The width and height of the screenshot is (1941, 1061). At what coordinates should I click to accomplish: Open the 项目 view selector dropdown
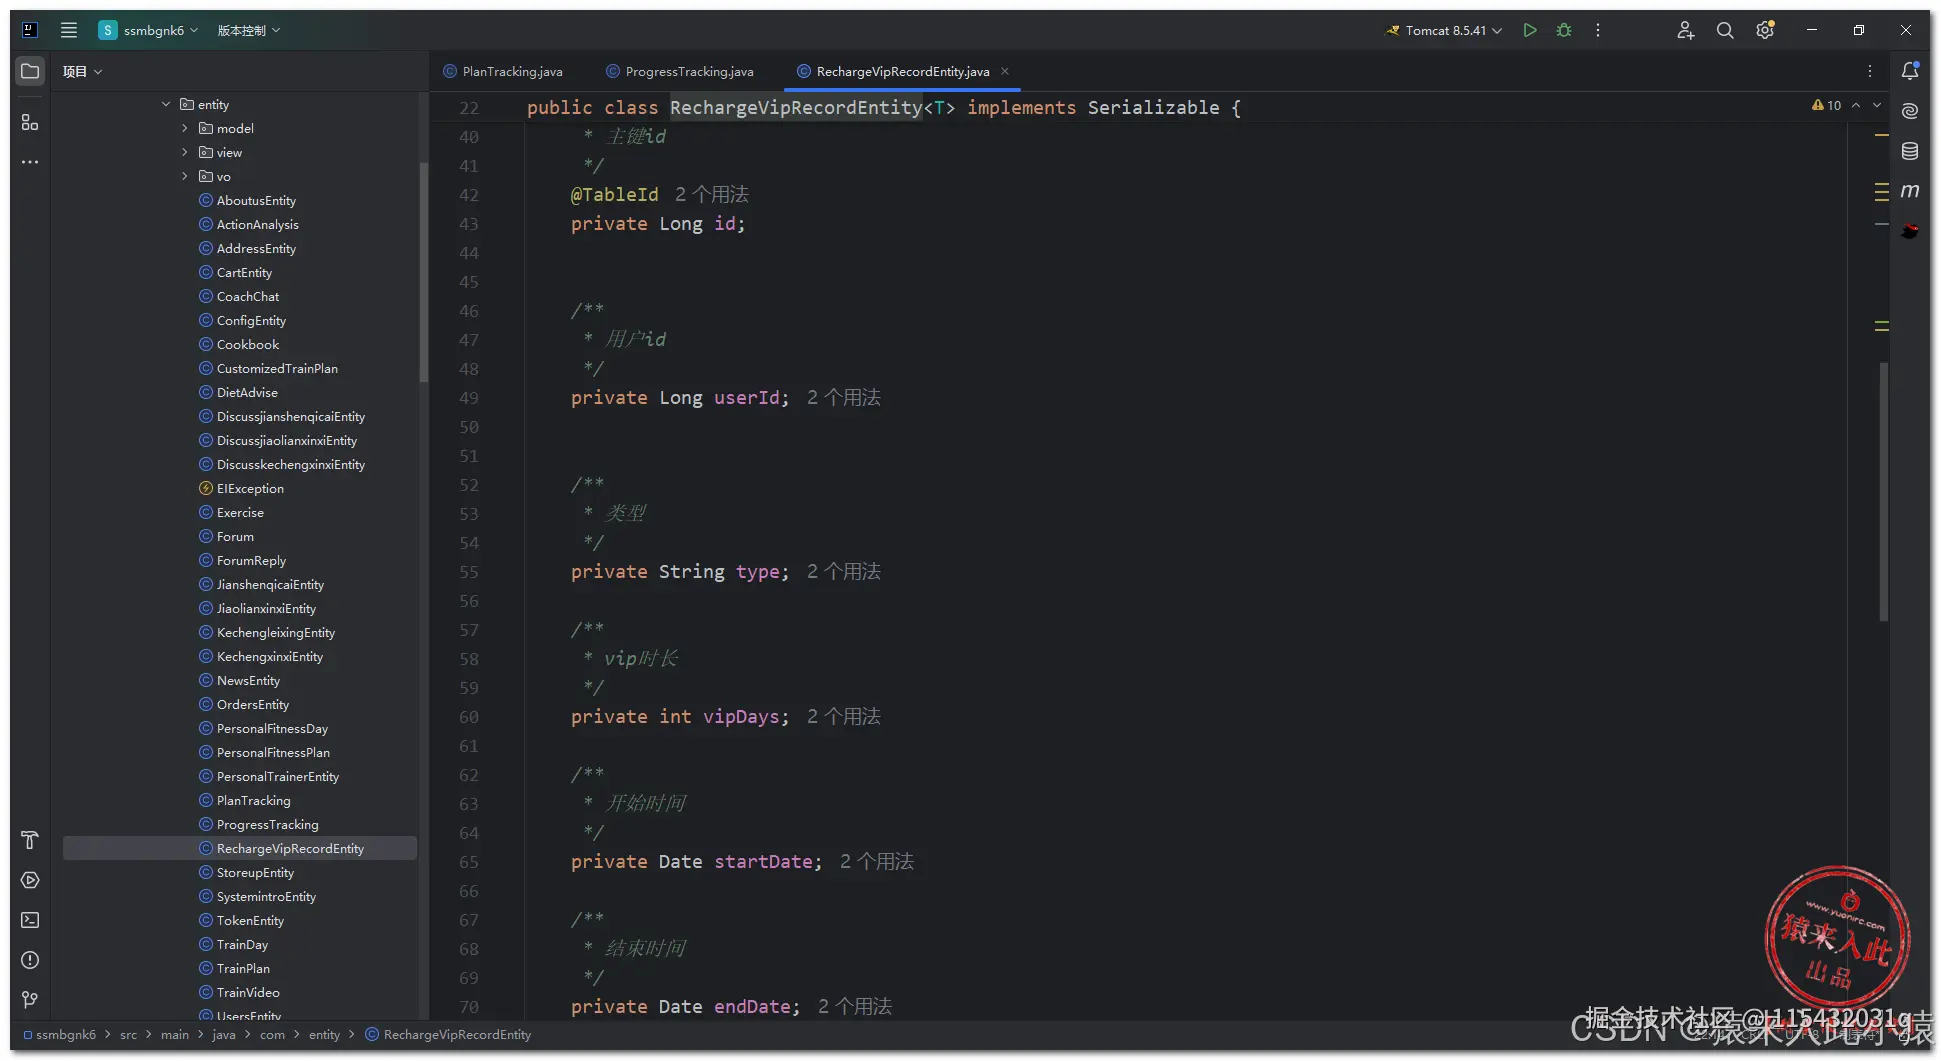82,71
